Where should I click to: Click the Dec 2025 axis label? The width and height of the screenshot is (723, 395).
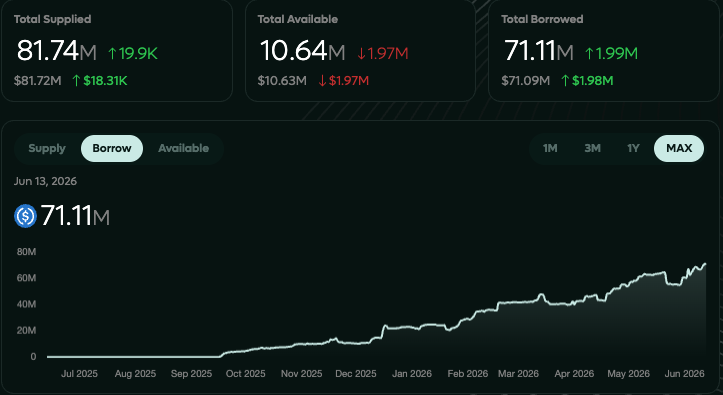click(x=356, y=374)
